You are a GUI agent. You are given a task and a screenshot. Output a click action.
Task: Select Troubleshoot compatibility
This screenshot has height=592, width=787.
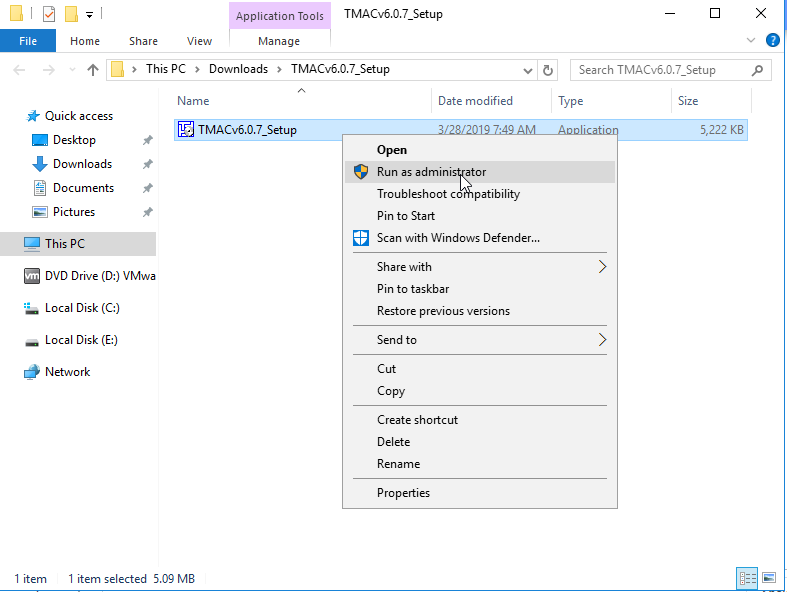click(x=479, y=194)
